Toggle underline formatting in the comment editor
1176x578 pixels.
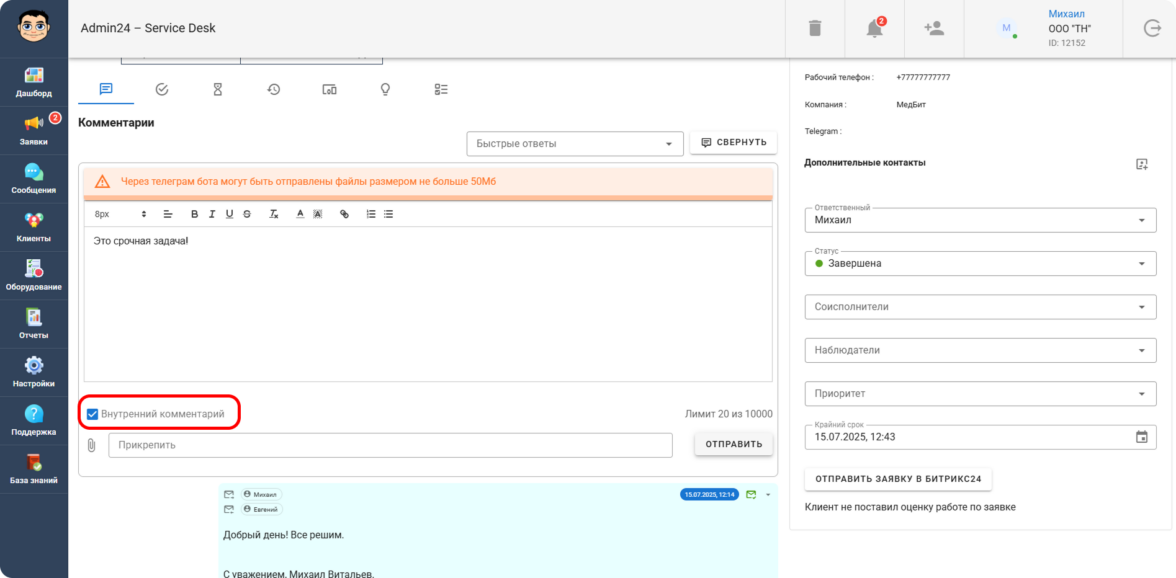[x=229, y=214]
